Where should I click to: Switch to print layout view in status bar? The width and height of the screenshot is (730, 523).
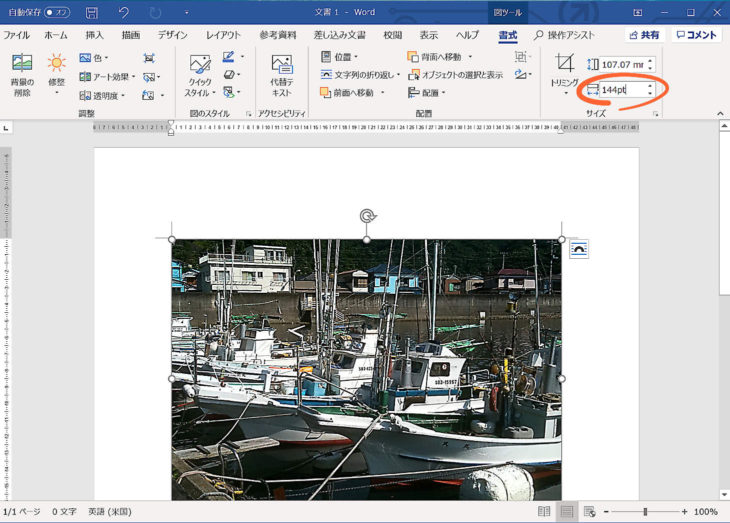[567, 511]
